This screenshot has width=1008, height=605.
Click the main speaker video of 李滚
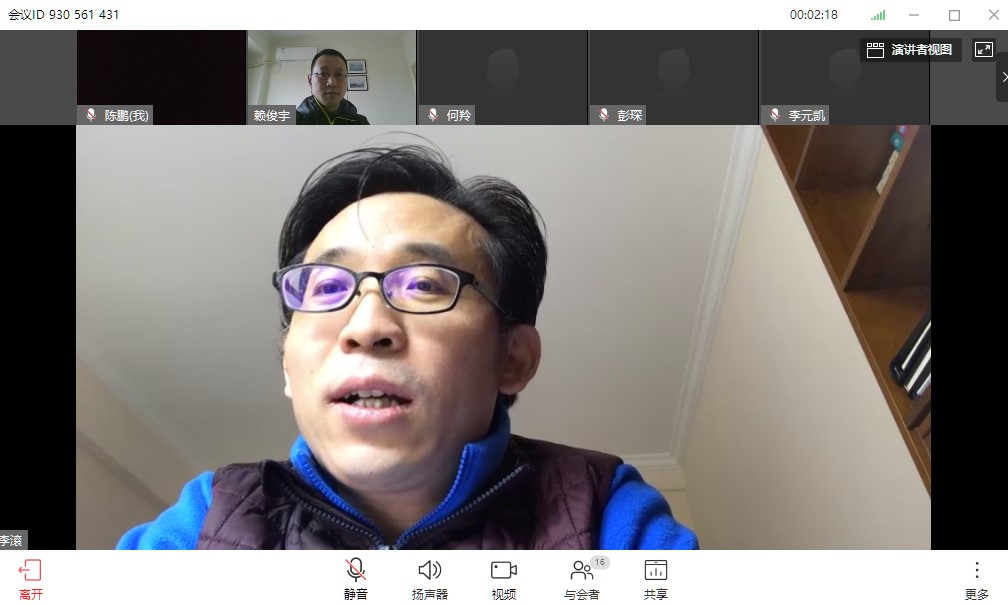click(x=503, y=337)
